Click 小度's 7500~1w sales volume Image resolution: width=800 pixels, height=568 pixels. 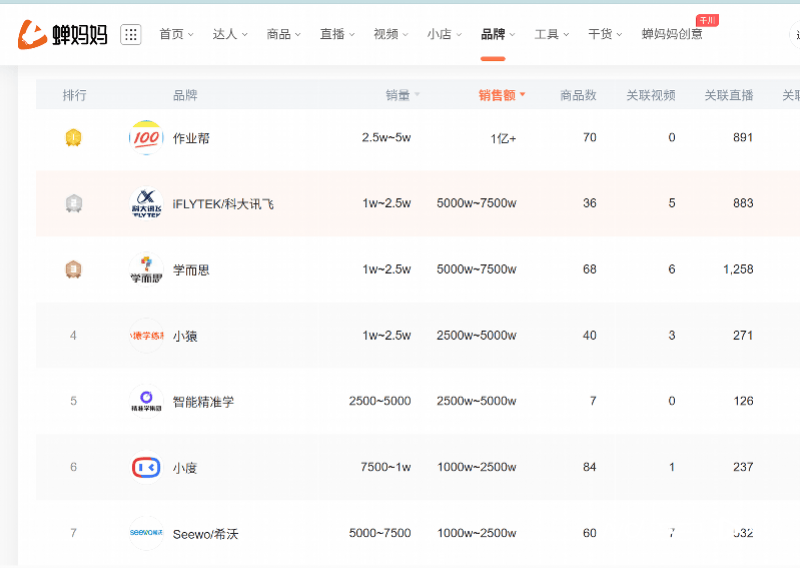coord(386,467)
